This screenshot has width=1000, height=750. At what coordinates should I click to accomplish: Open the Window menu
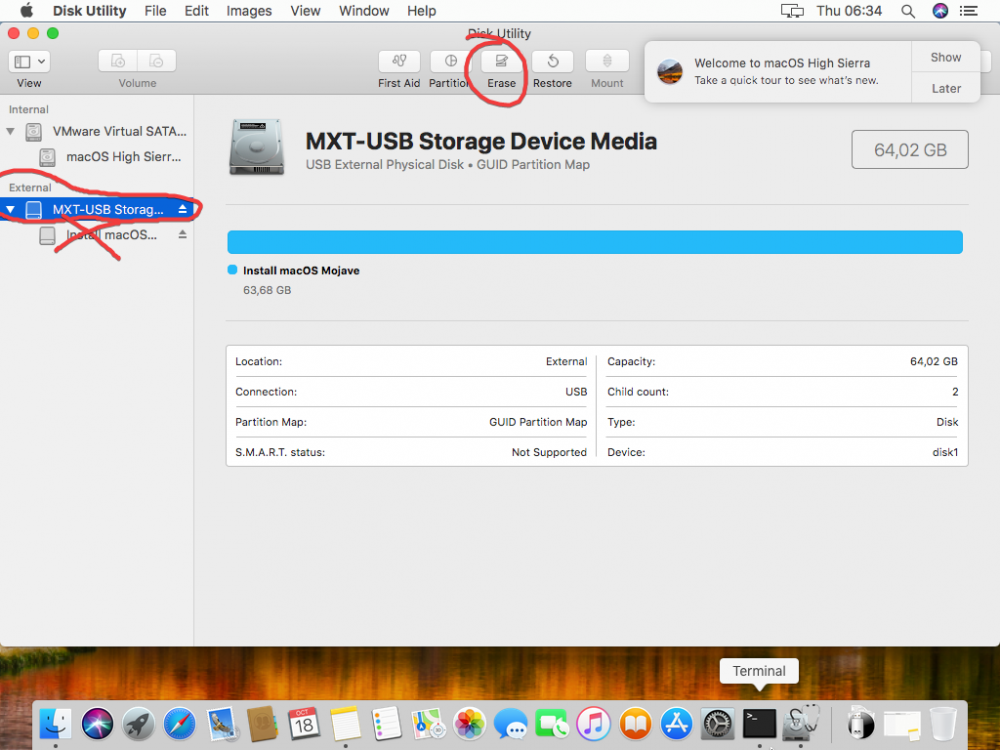(x=364, y=11)
